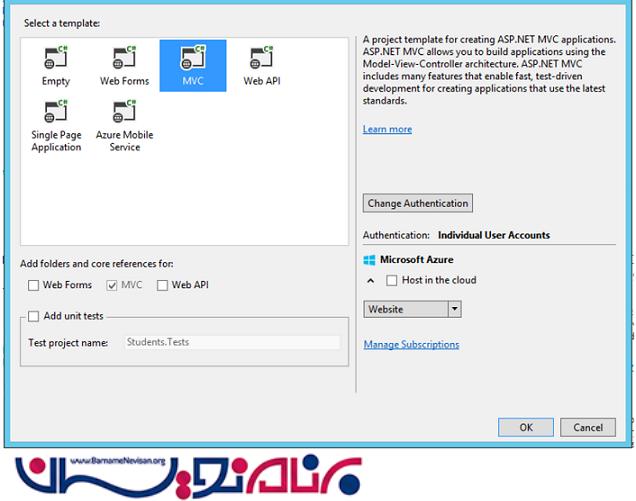Open the Website dropdown list
The width and height of the screenshot is (636, 501).
tap(412, 309)
